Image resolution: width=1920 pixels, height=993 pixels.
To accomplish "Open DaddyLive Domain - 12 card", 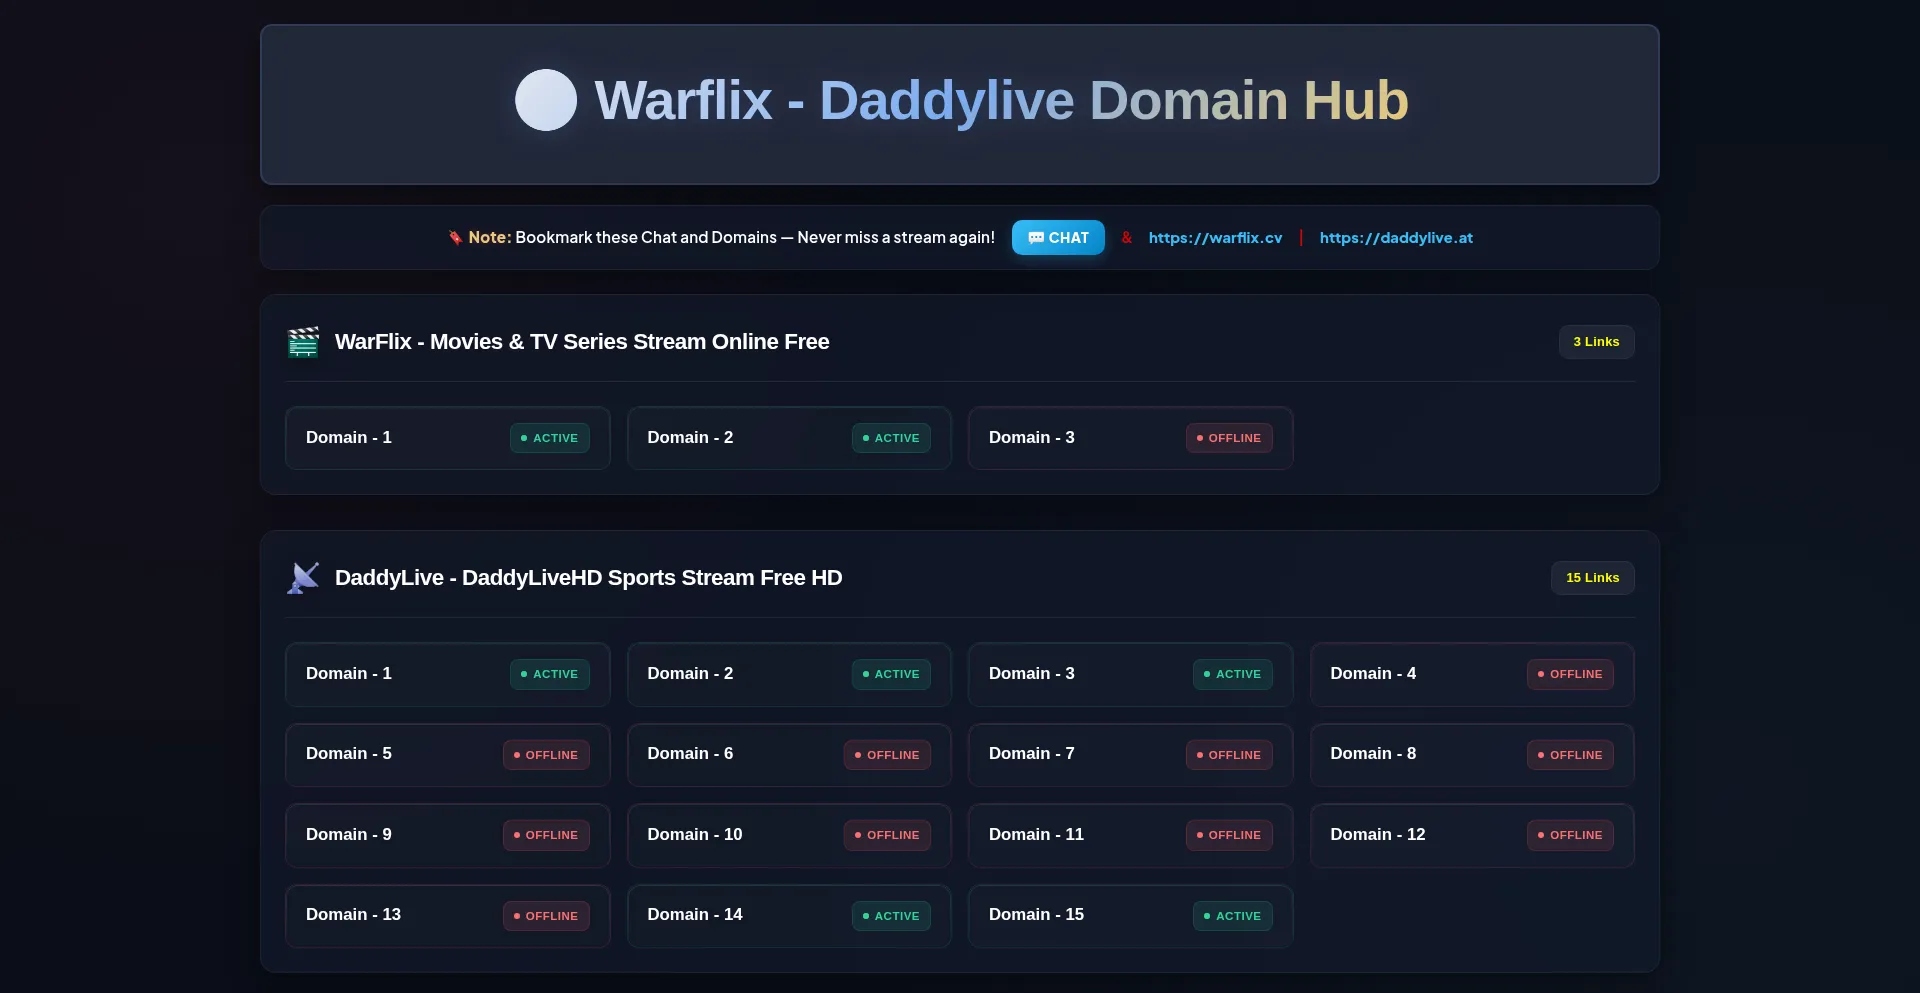I will click(1472, 835).
